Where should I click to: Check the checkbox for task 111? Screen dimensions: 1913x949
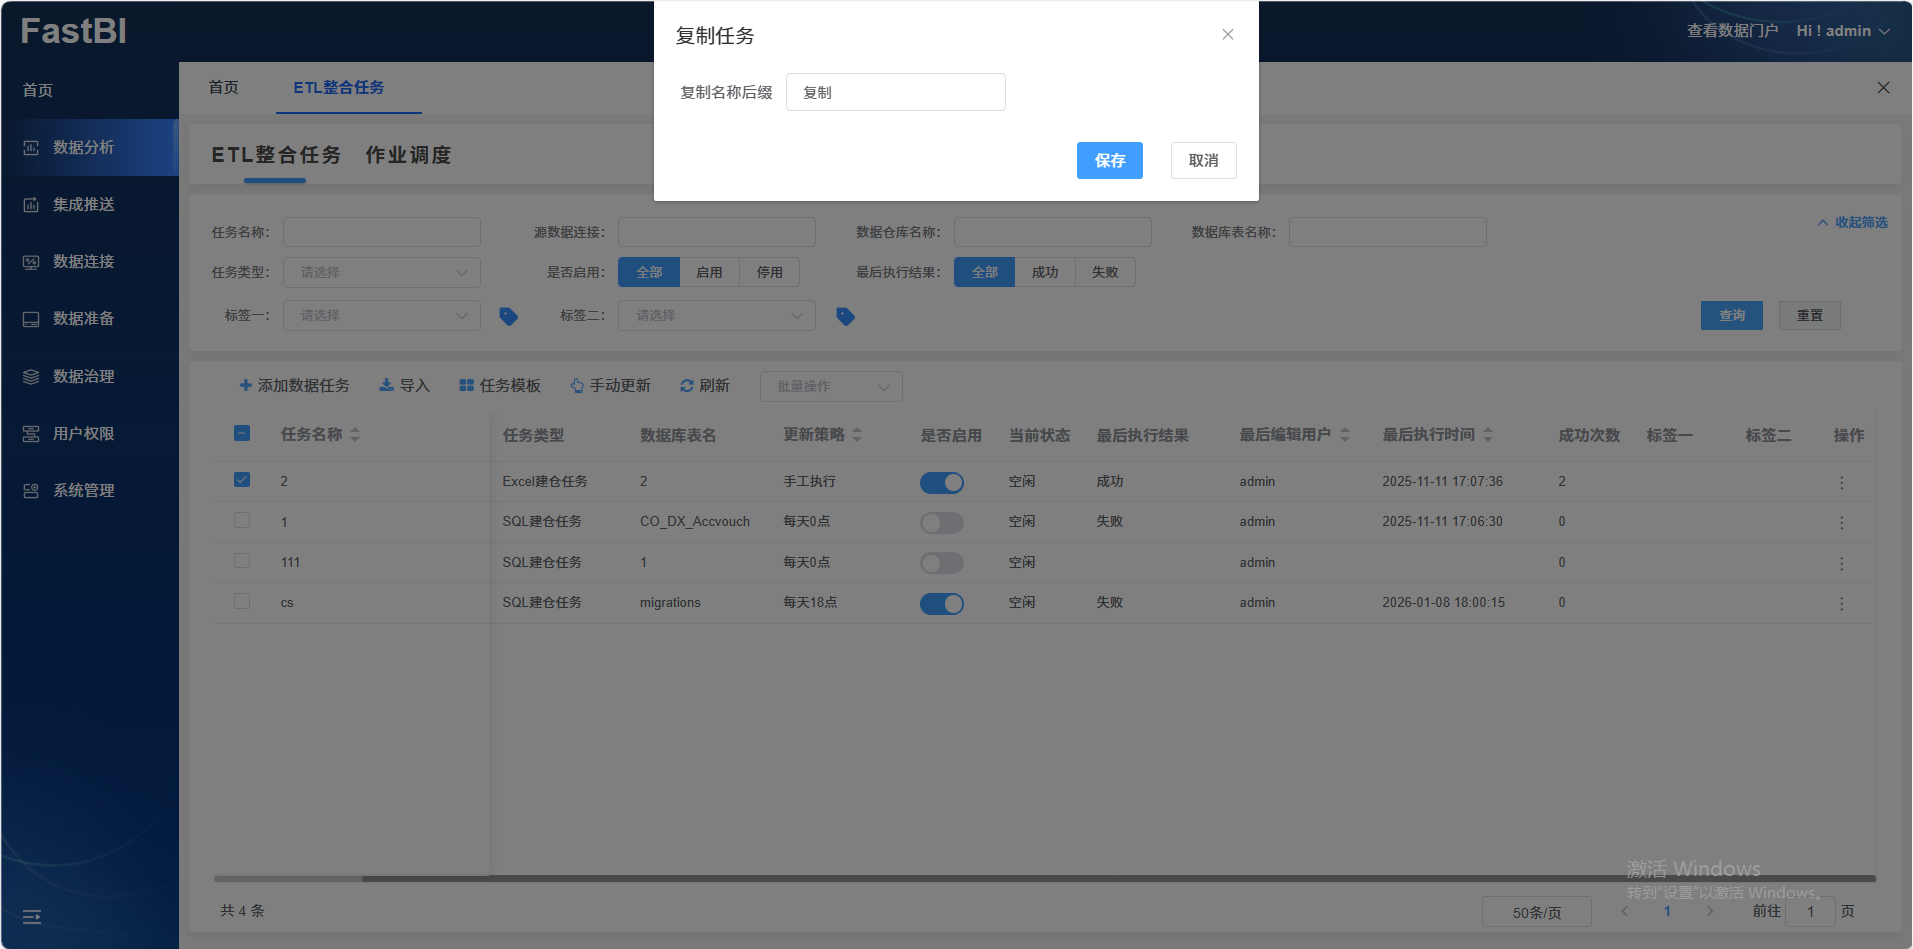(242, 561)
